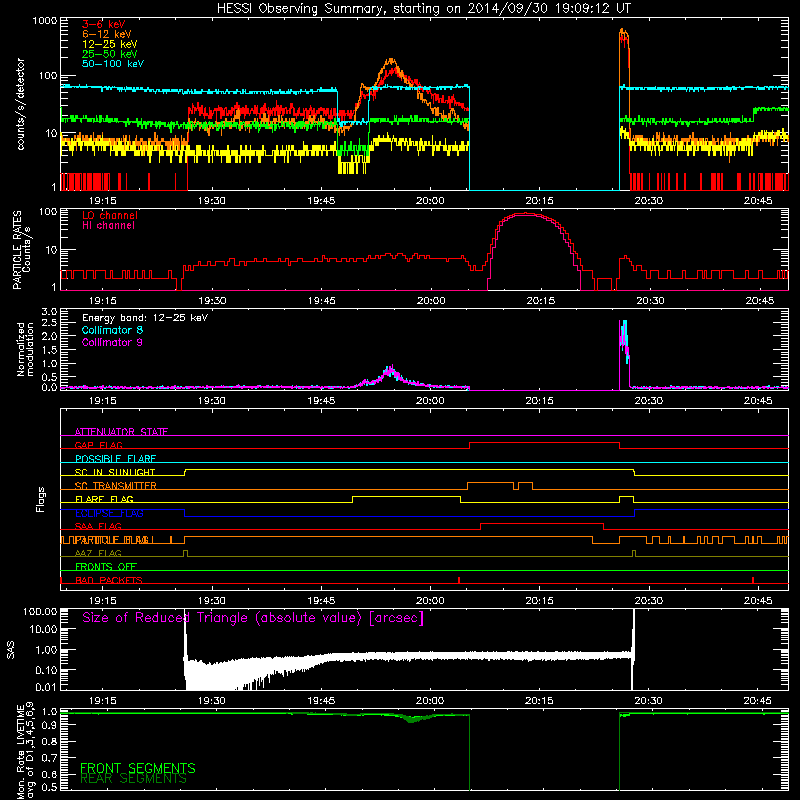800x800 pixels.
Task: Click the HESSI Observing Summary plot title
Action: pyautogui.click(x=423, y=9)
